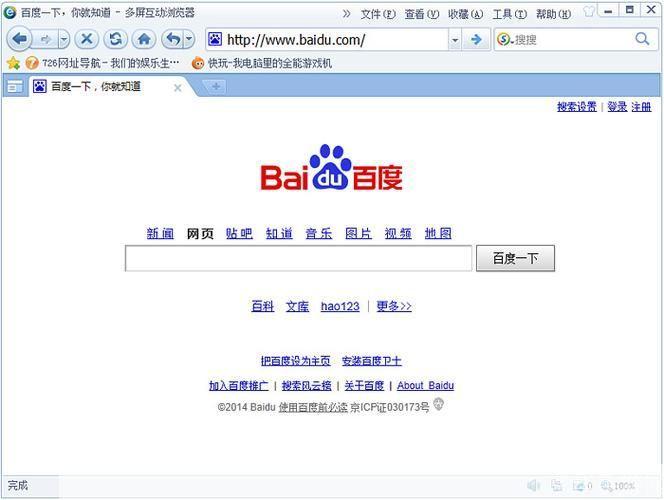
Task: Open the undo closed tab dropdown arrow
Action: (189, 39)
